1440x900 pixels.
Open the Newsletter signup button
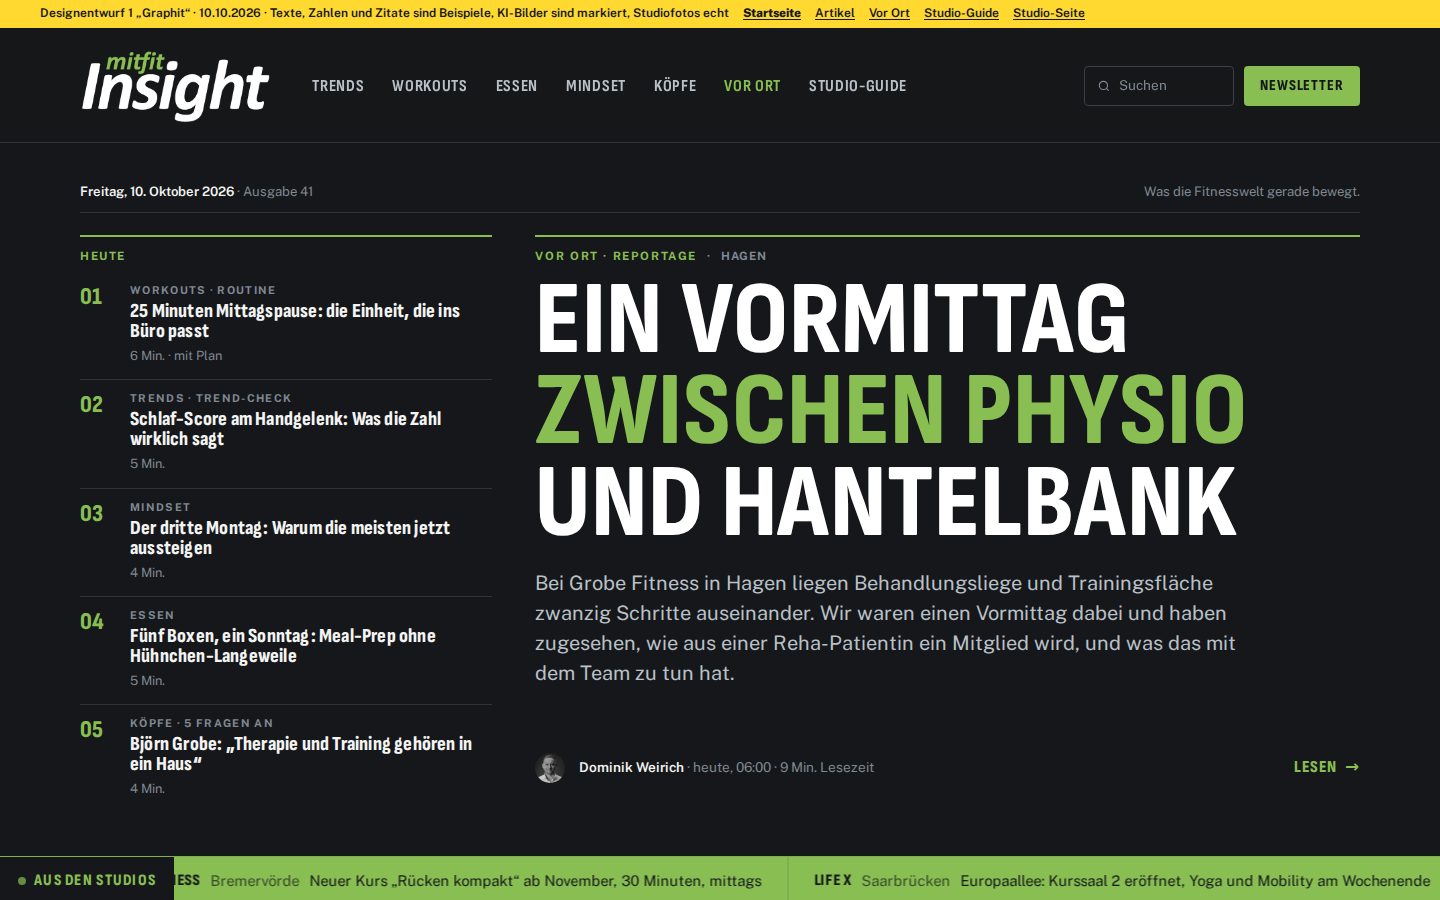[x=1302, y=86]
